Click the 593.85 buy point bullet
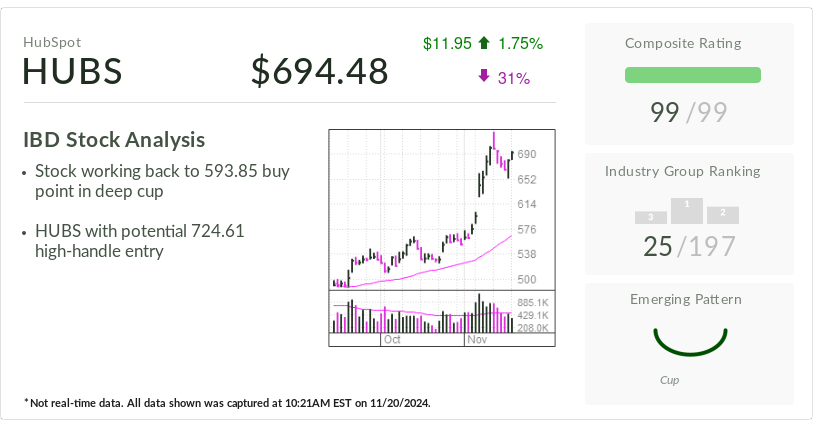 tap(161, 181)
